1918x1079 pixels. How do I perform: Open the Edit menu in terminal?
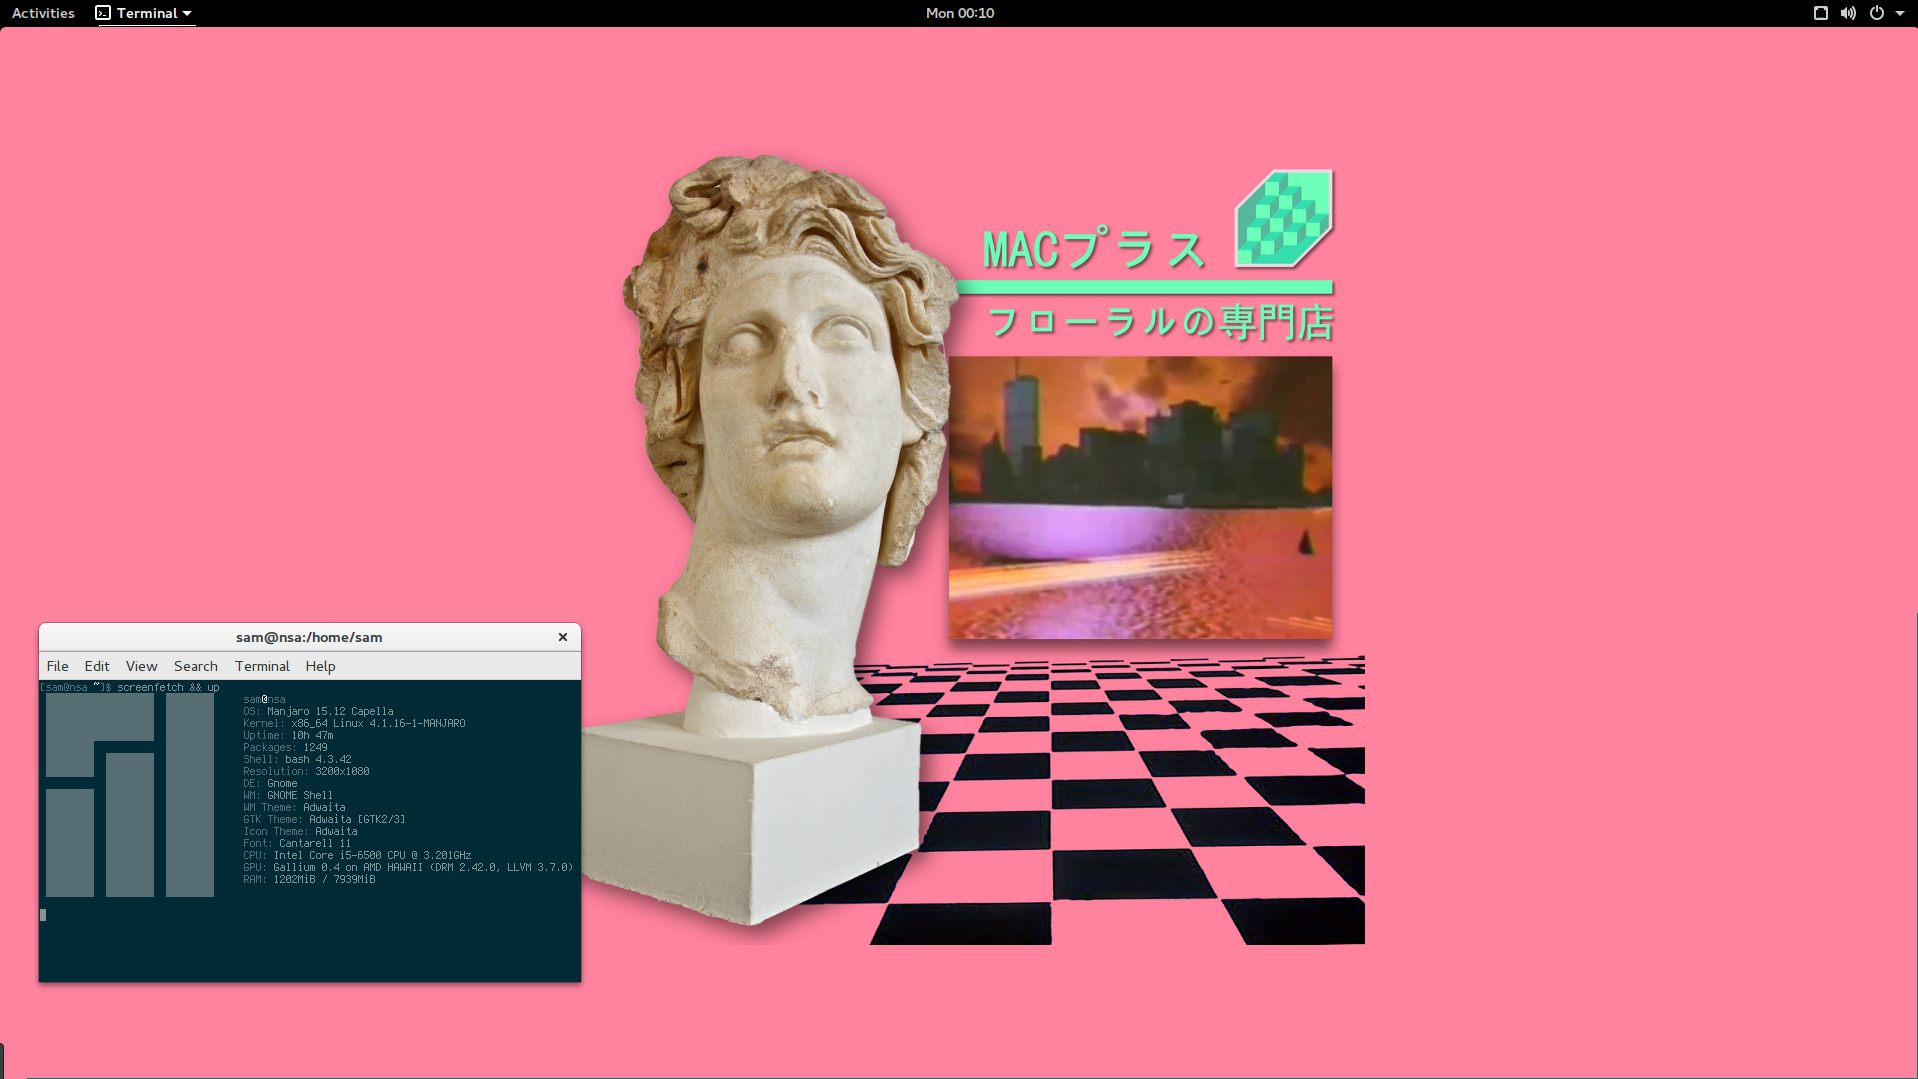click(97, 666)
